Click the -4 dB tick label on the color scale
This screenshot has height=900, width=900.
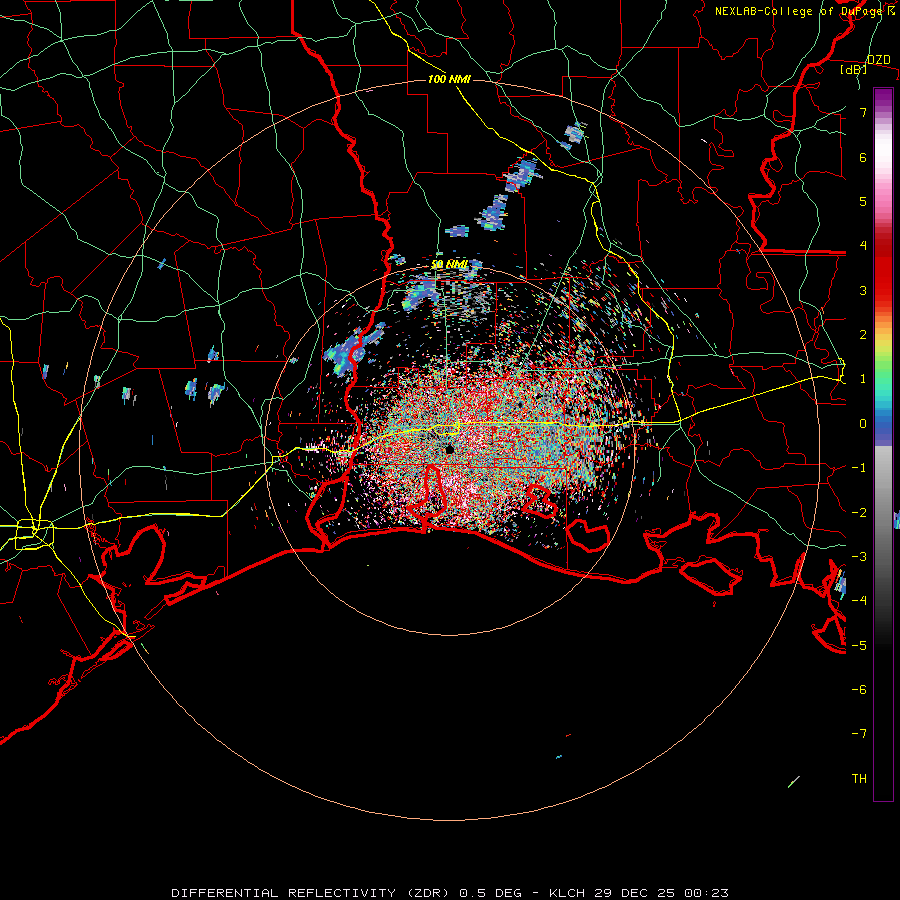pyautogui.click(x=859, y=601)
